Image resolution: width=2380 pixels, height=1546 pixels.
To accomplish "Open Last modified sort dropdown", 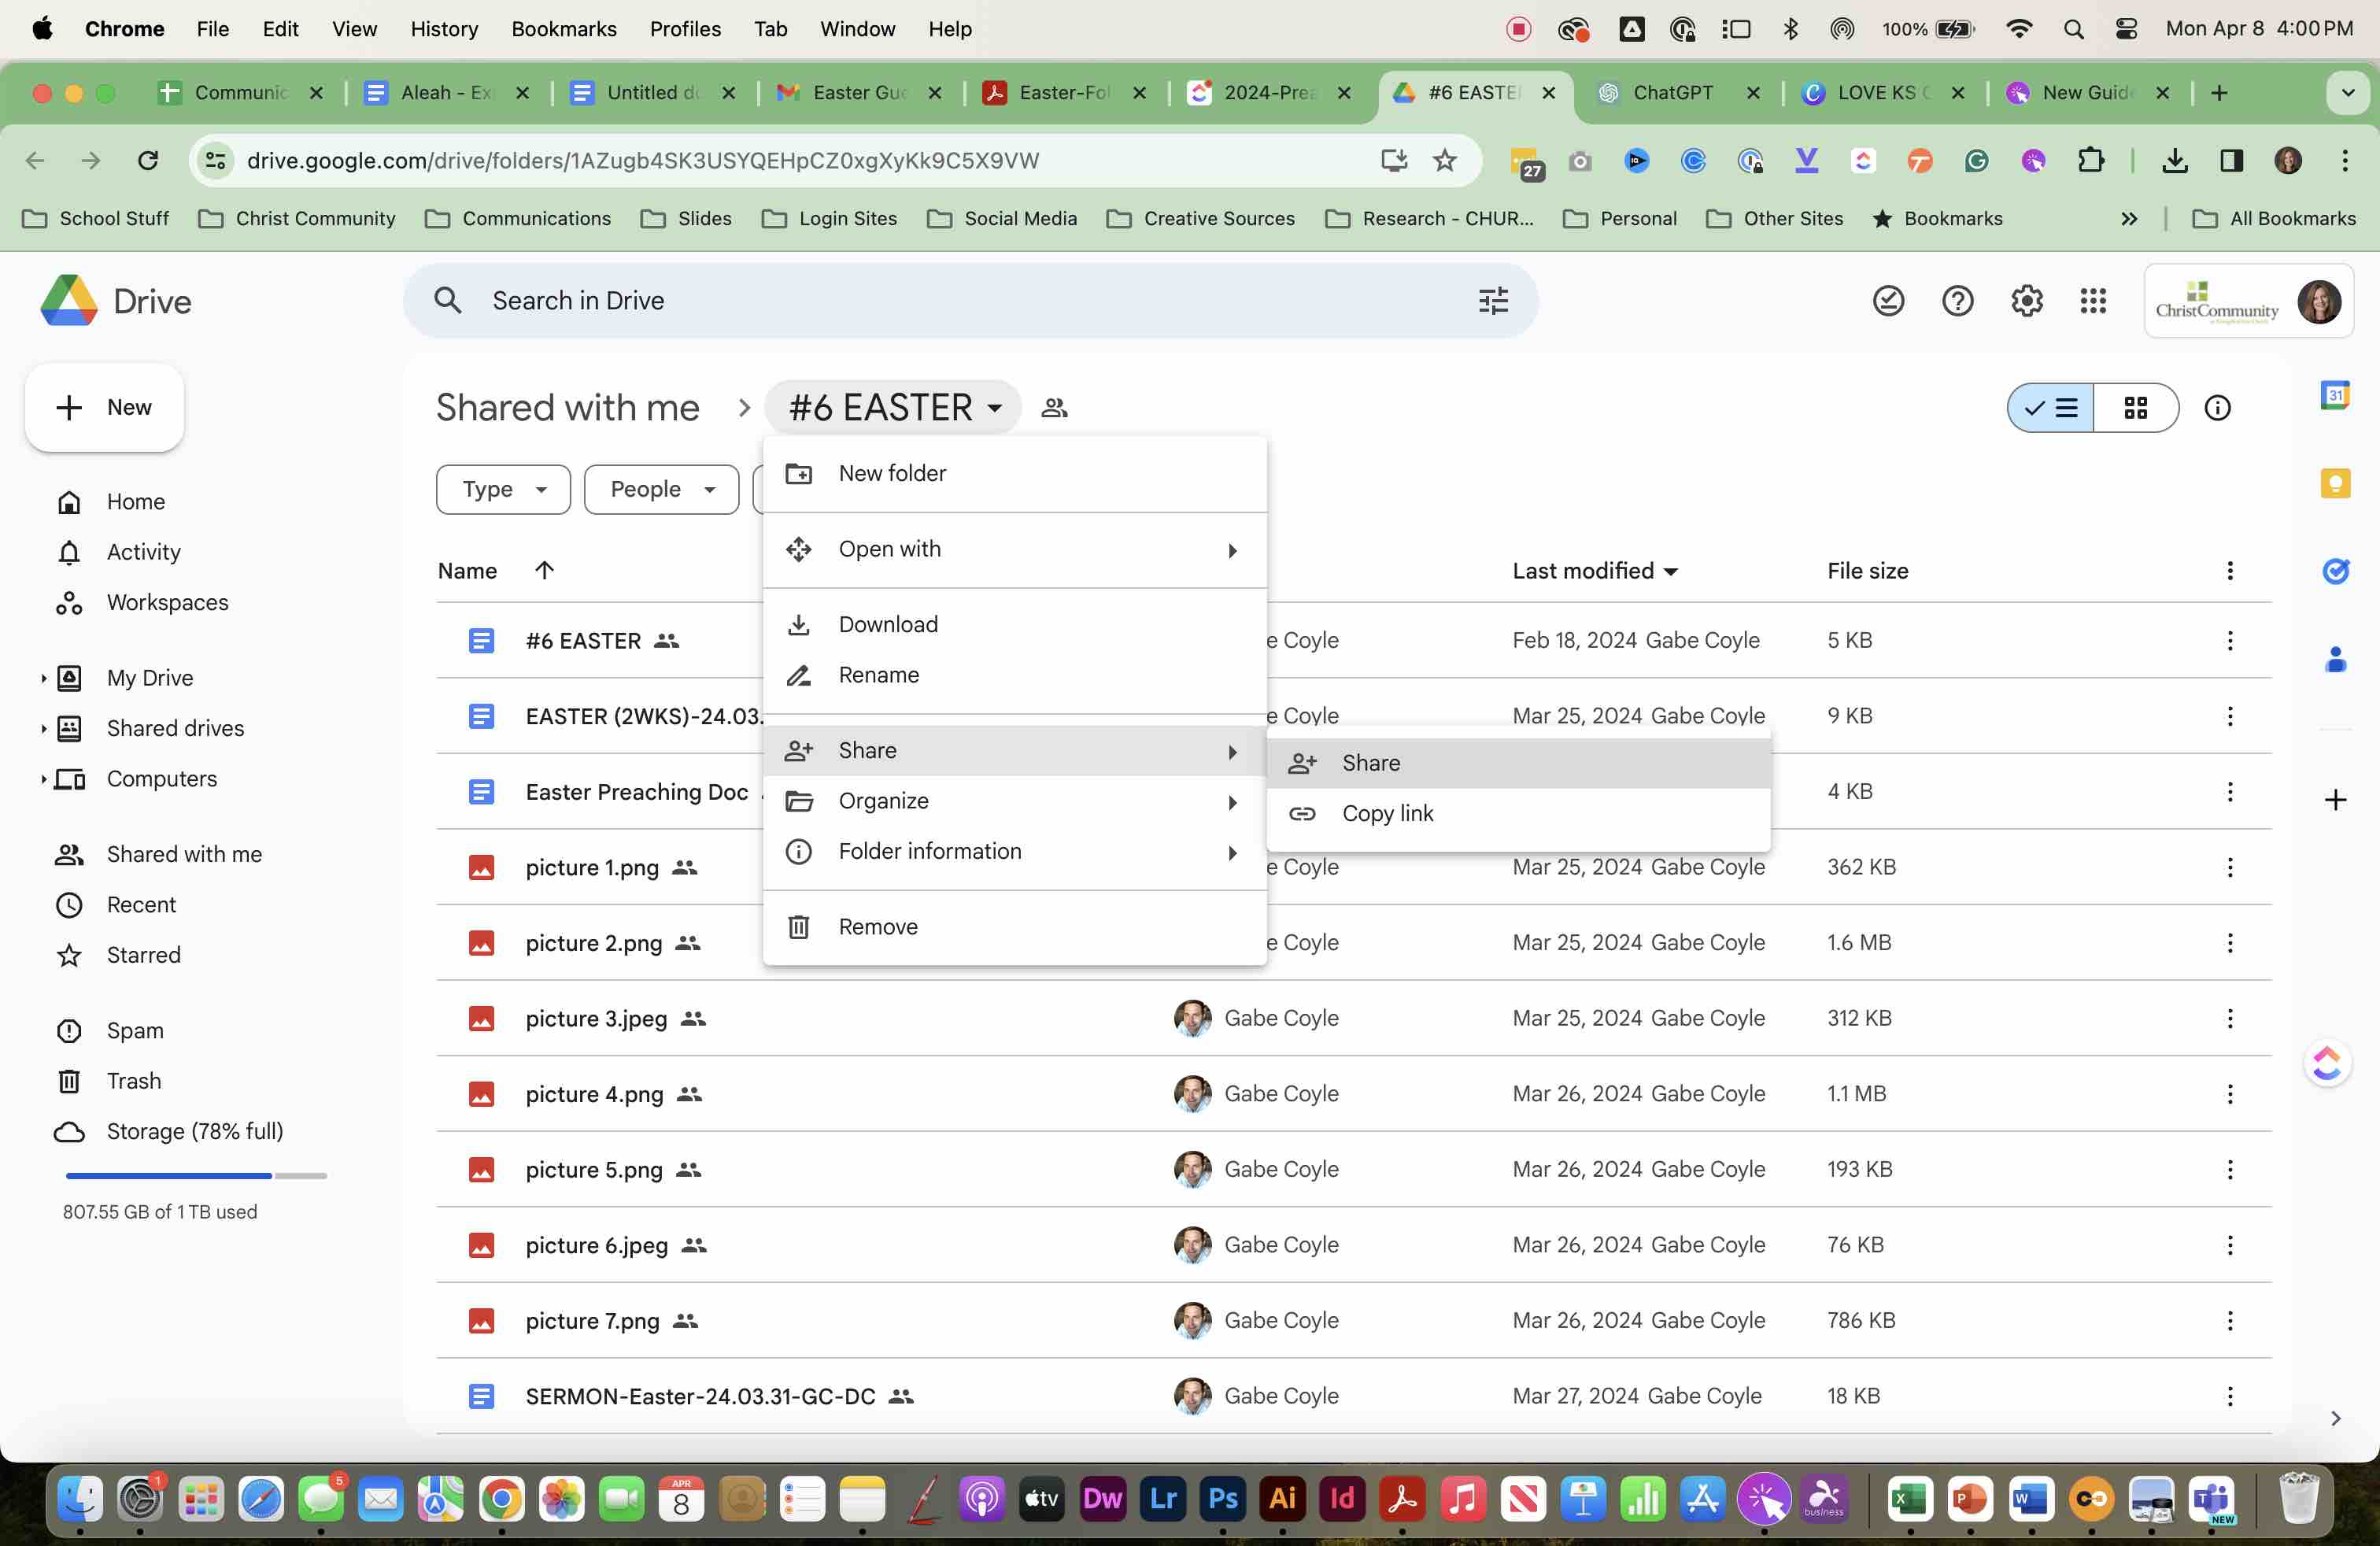I will tap(1595, 570).
